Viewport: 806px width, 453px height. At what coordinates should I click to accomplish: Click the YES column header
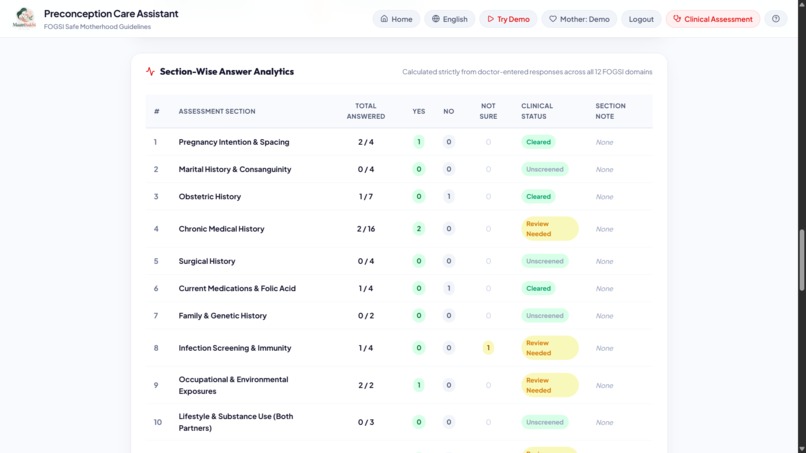[x=418, y=111]
